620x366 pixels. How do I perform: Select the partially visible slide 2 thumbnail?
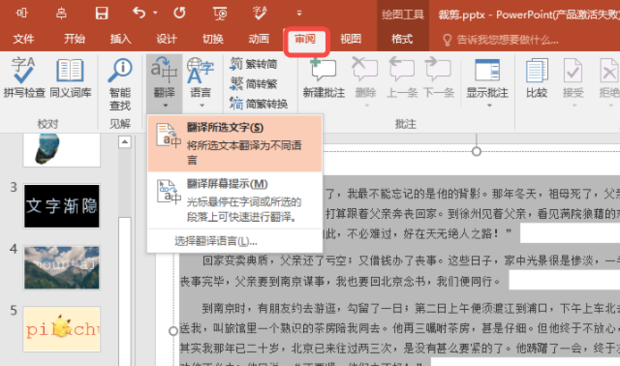pyautogui.click(x=62, y=149)
